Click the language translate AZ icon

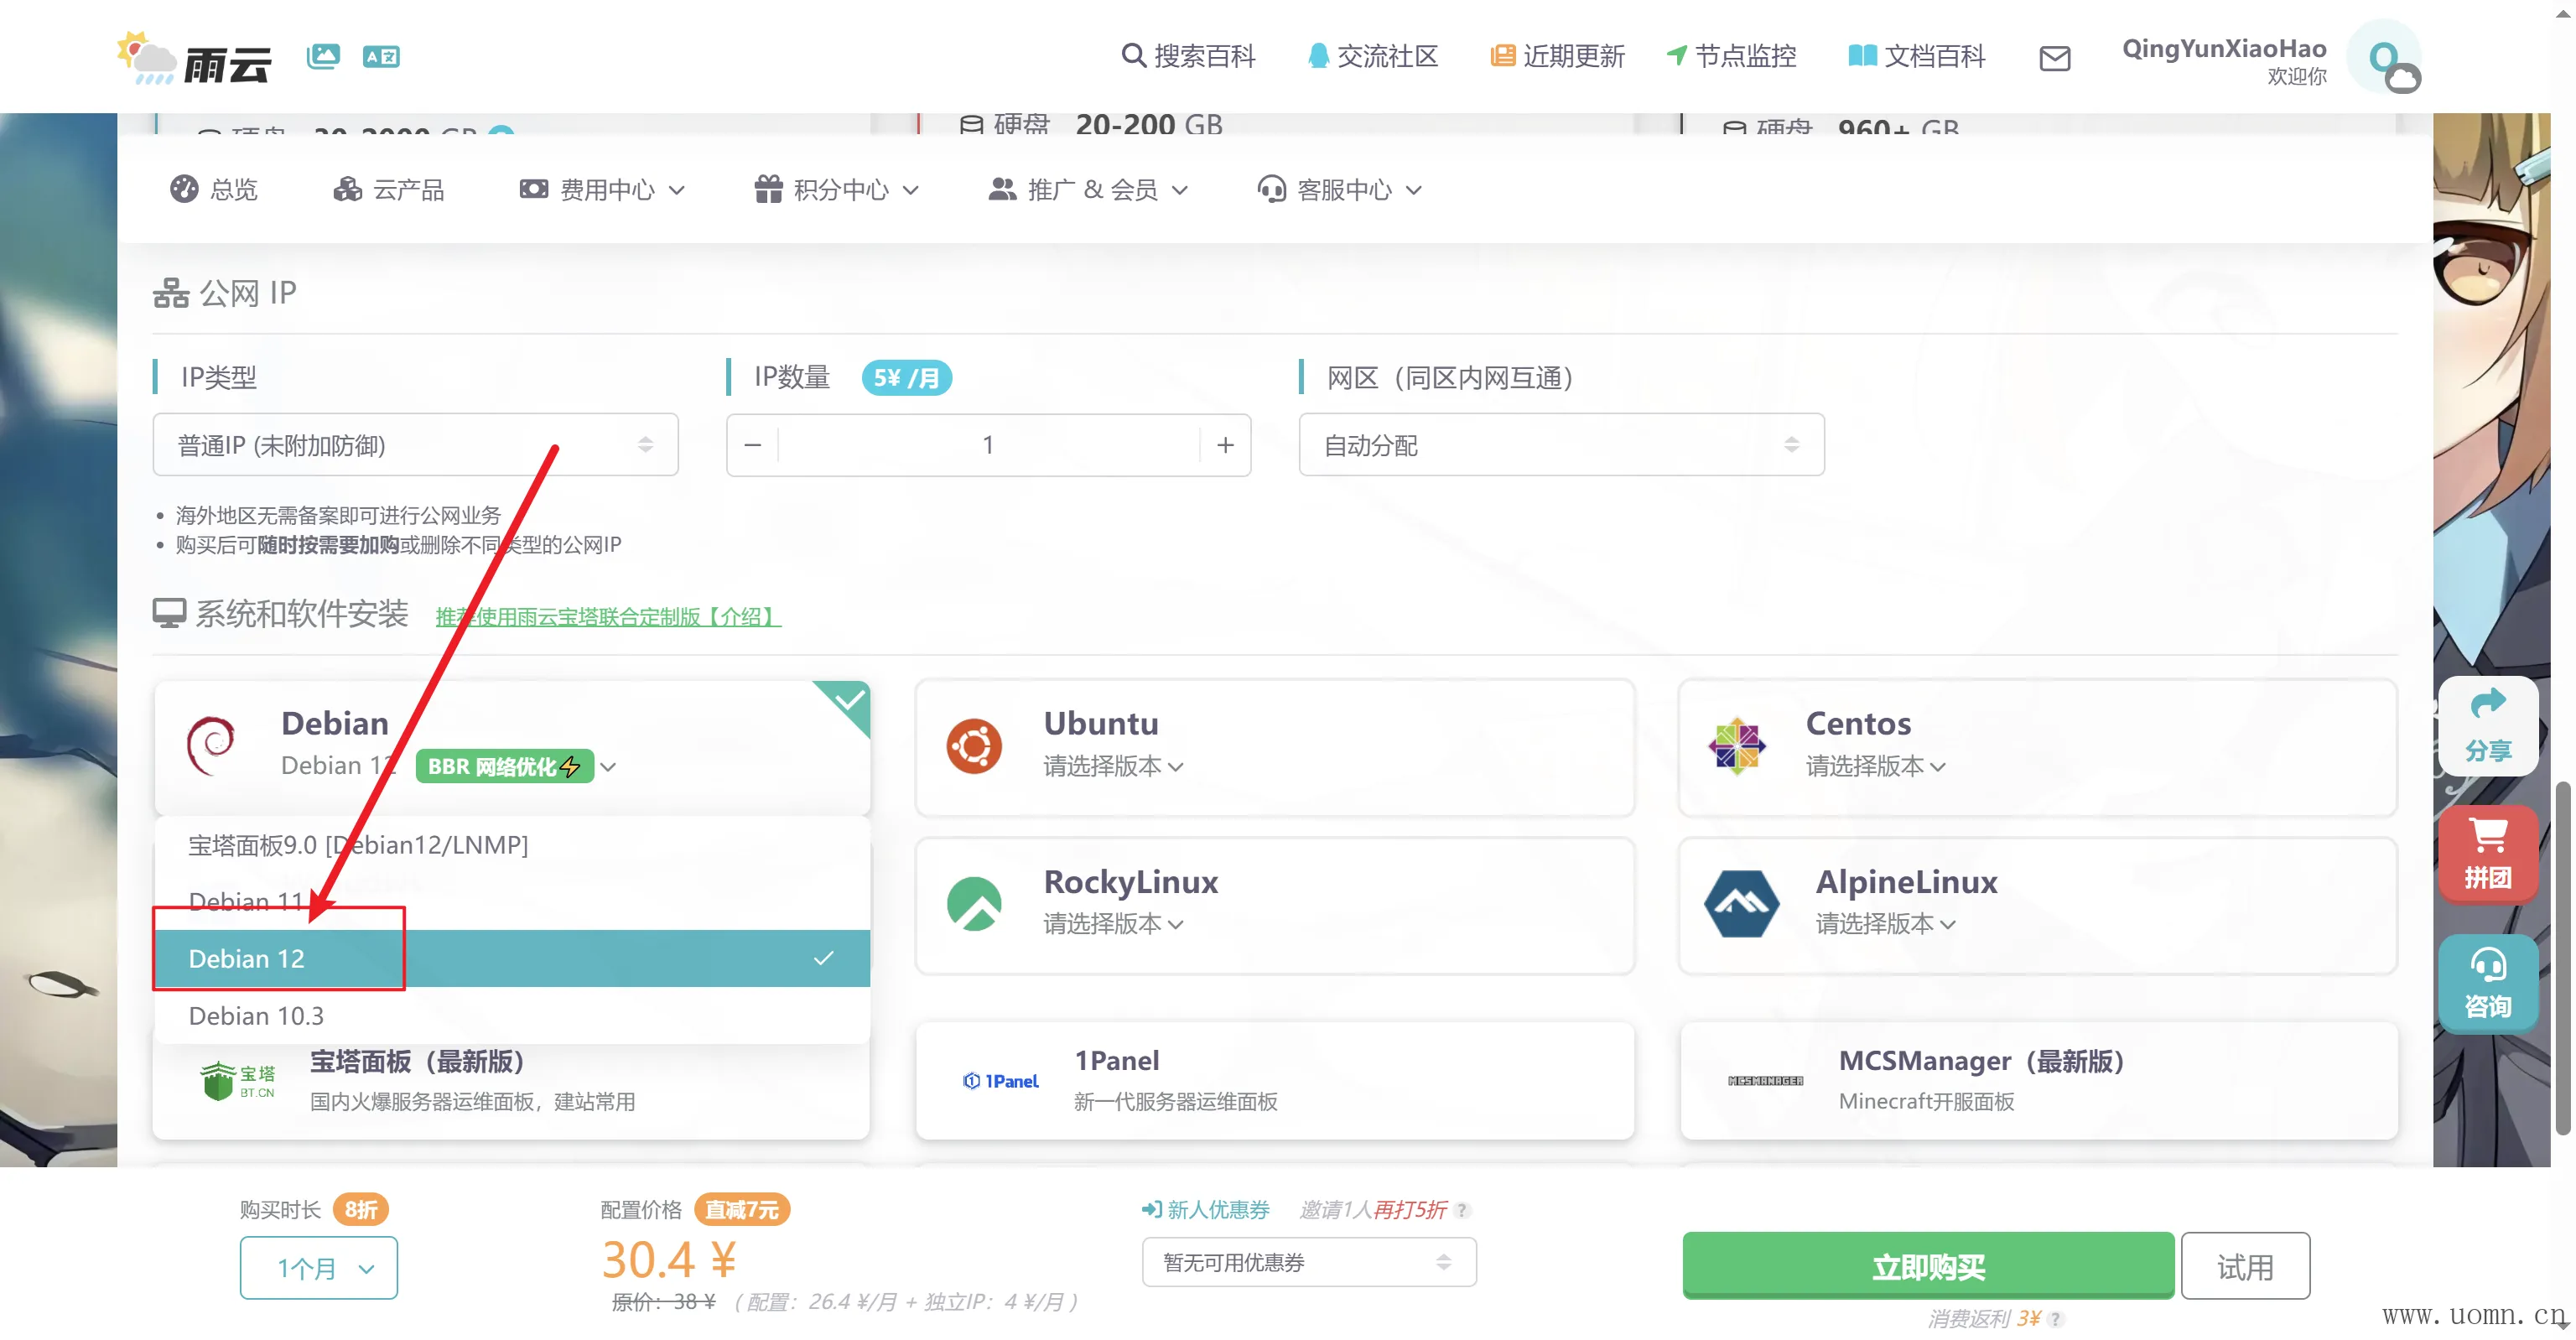coord(381,56)
